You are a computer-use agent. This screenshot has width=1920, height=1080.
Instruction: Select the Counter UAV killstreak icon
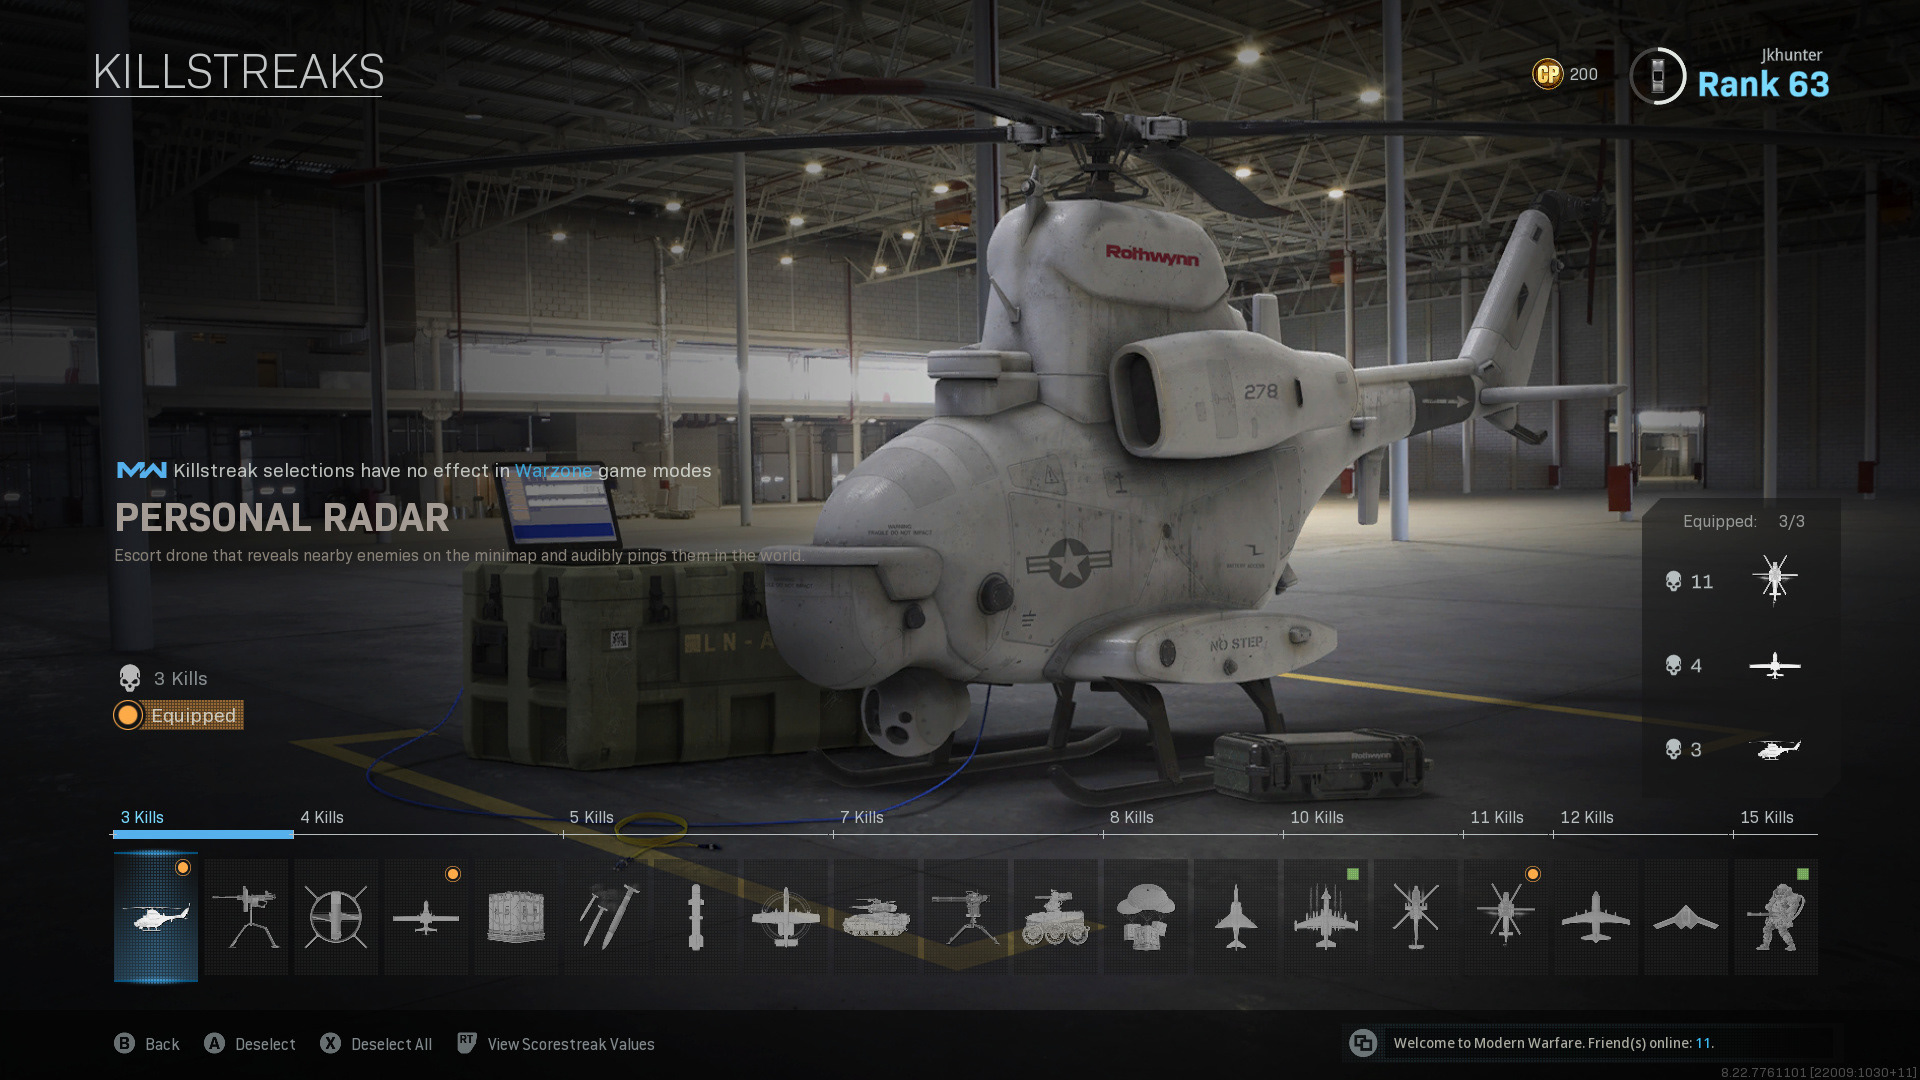336,917
